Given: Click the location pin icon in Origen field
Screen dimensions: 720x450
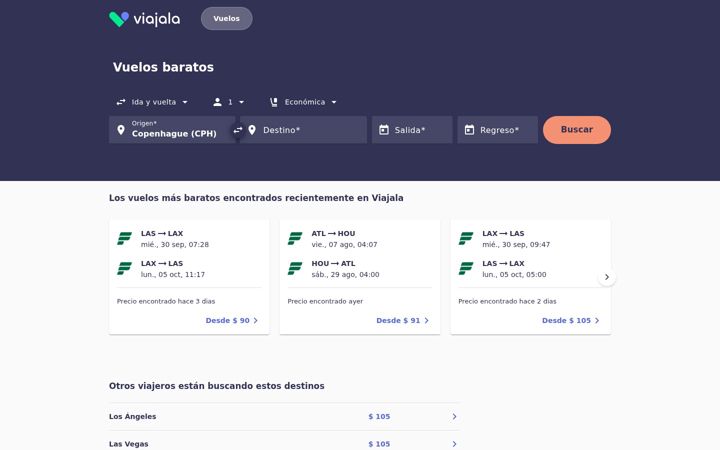Looking at the screenshot, I should (x=121, y=130).
